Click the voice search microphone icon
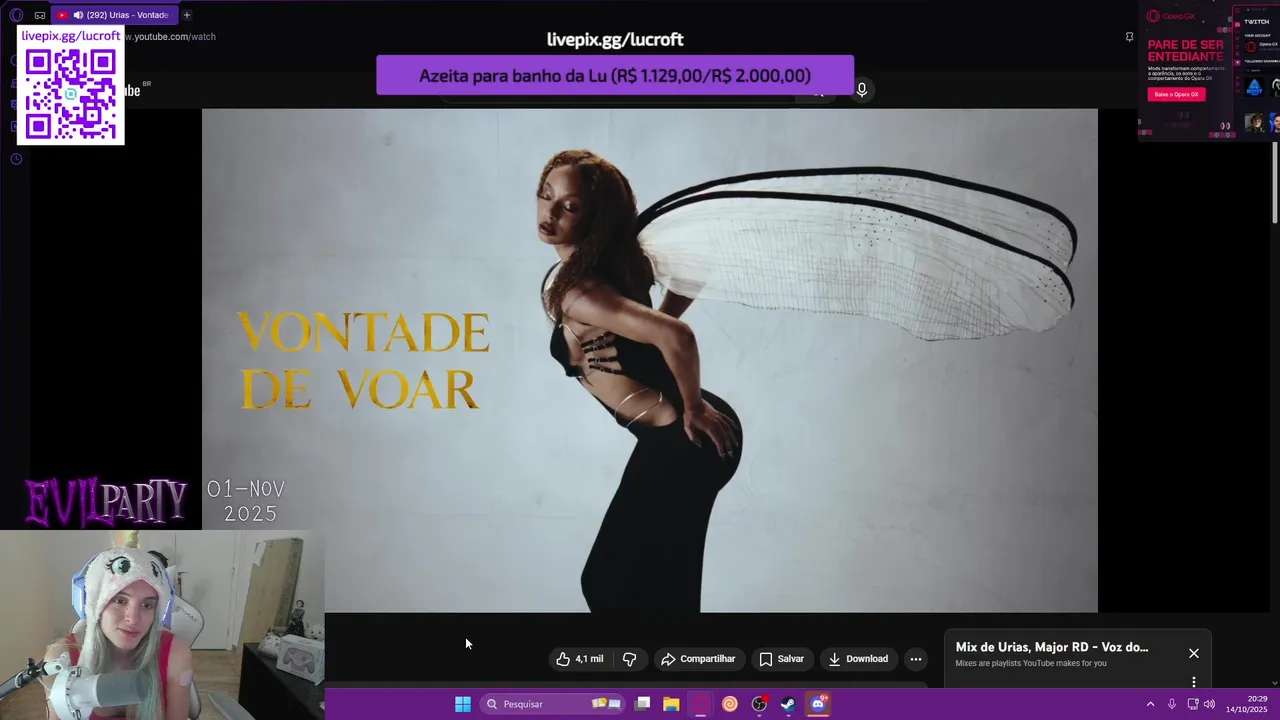Image resolution: width=1280 pixels, height=720 pixels. pos(862,90)
